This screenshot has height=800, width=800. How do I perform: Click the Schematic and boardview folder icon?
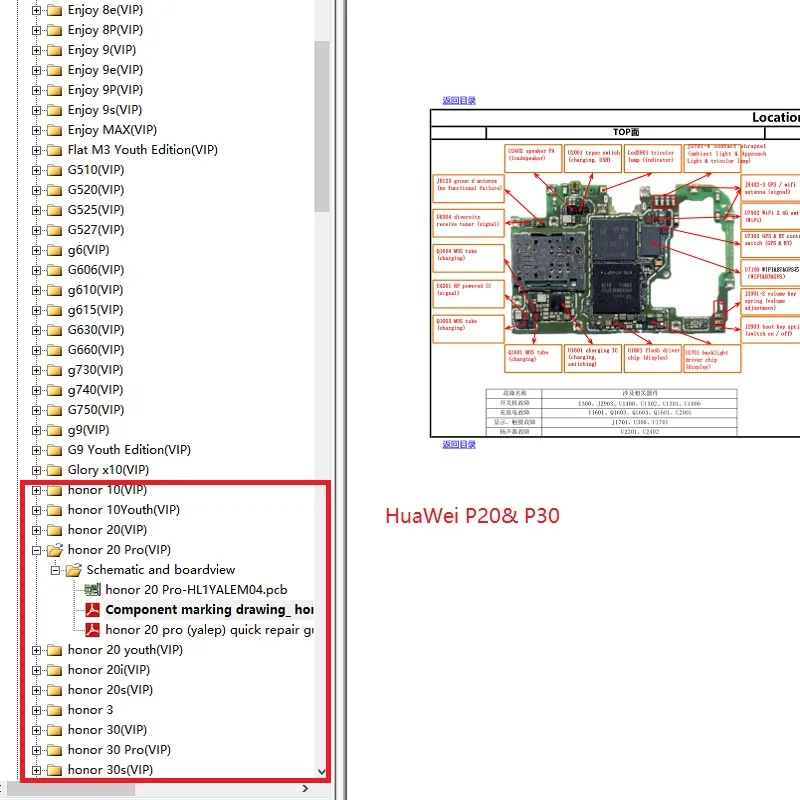pyautogui.click(x=73, y=569)
